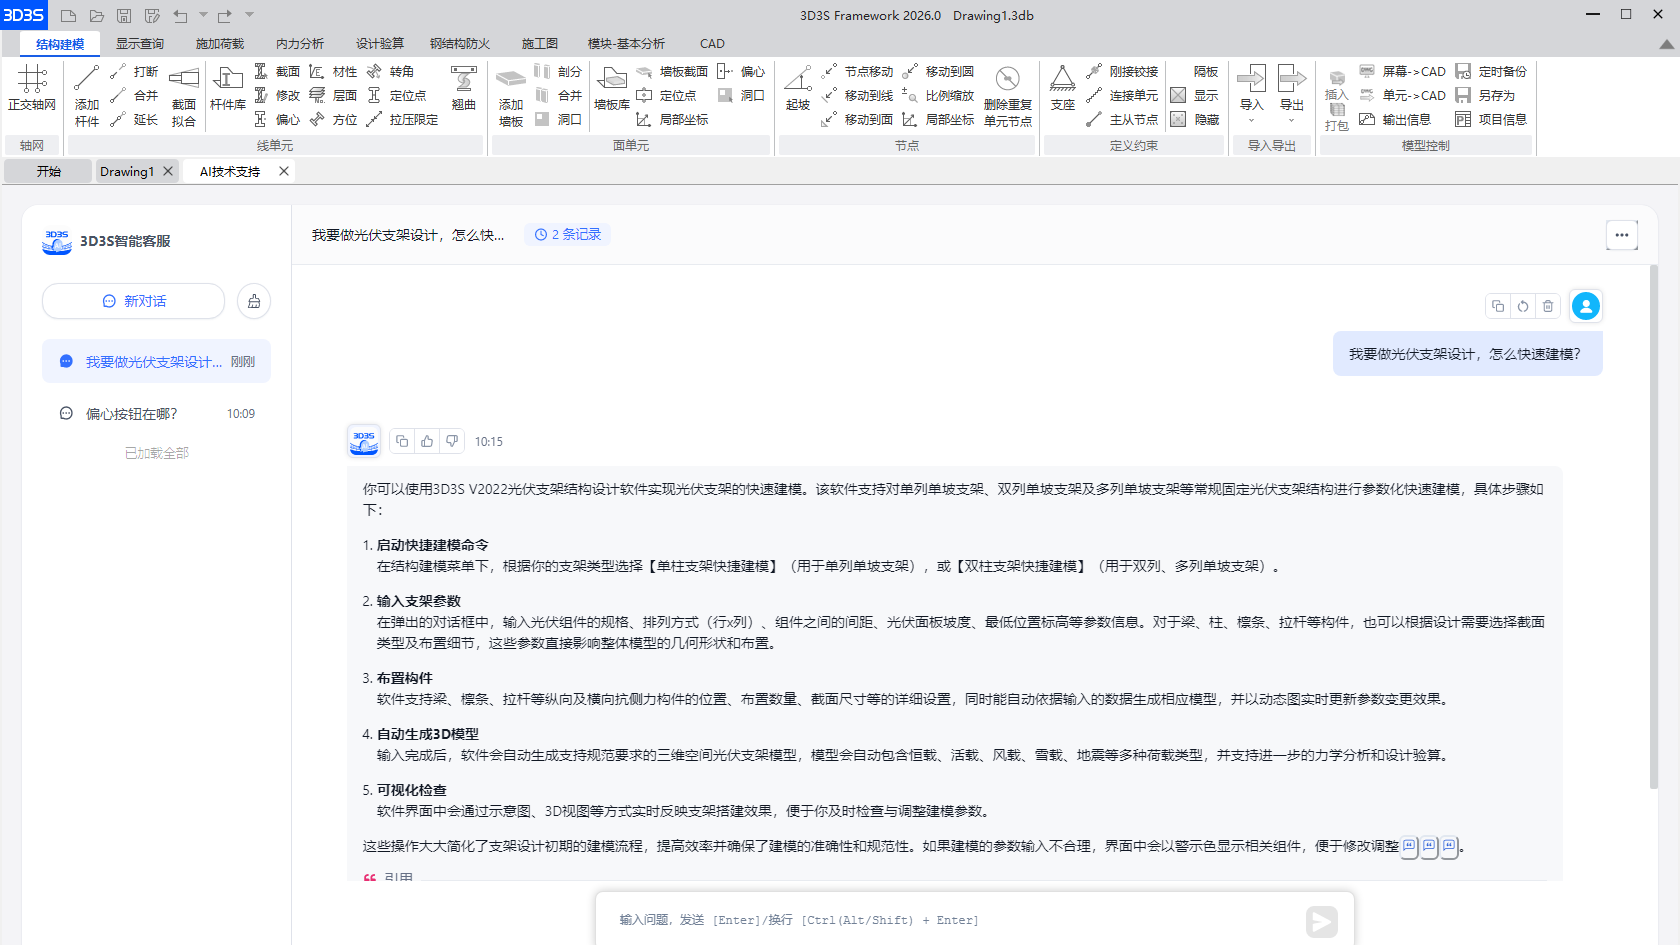
Task: Open the 钢结构防火 ribbon tab
Action: coord(460,44)
